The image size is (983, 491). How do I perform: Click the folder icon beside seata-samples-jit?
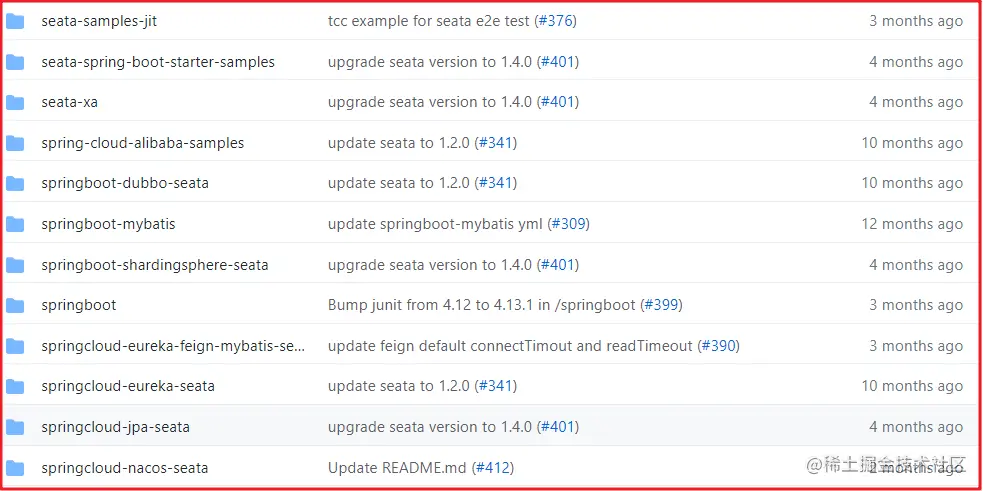coord(15,21)
